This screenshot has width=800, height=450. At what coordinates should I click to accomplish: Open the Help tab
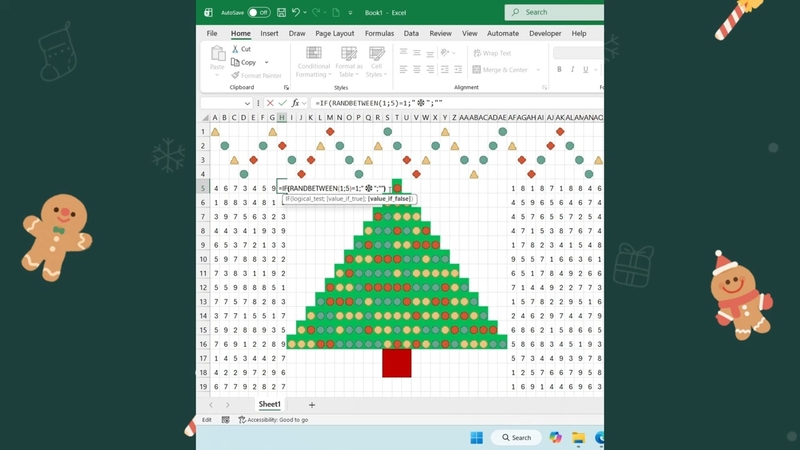point(579,33)
